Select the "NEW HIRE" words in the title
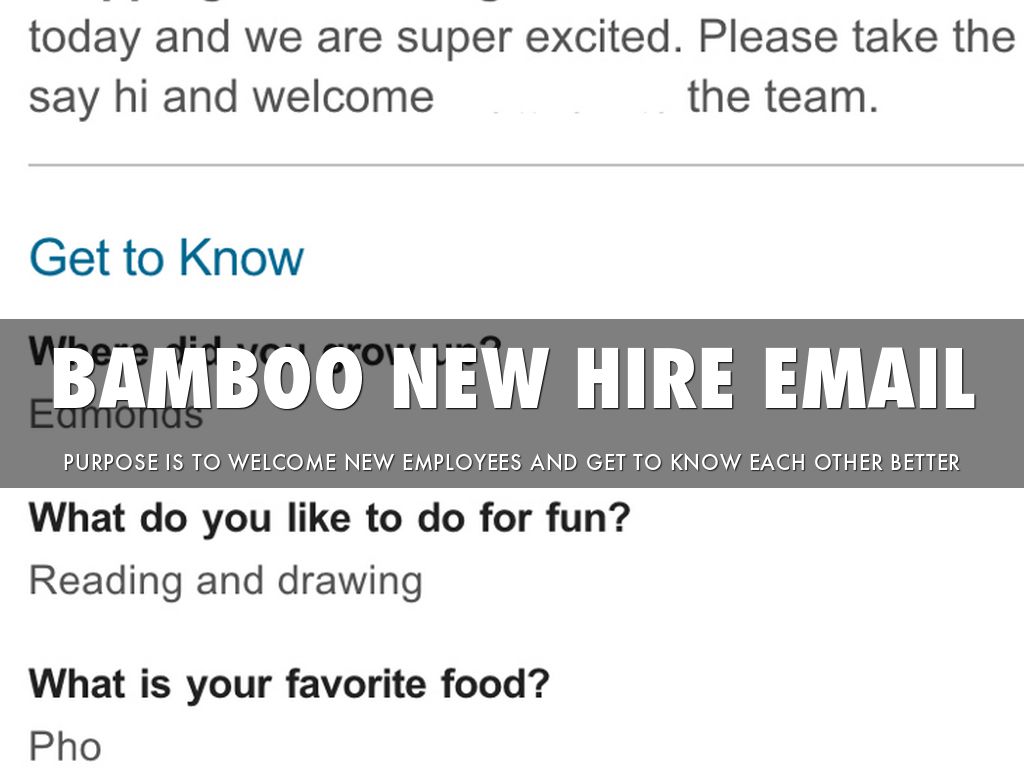The width and height of the screenshot is (1024, 768). (551, 379)
